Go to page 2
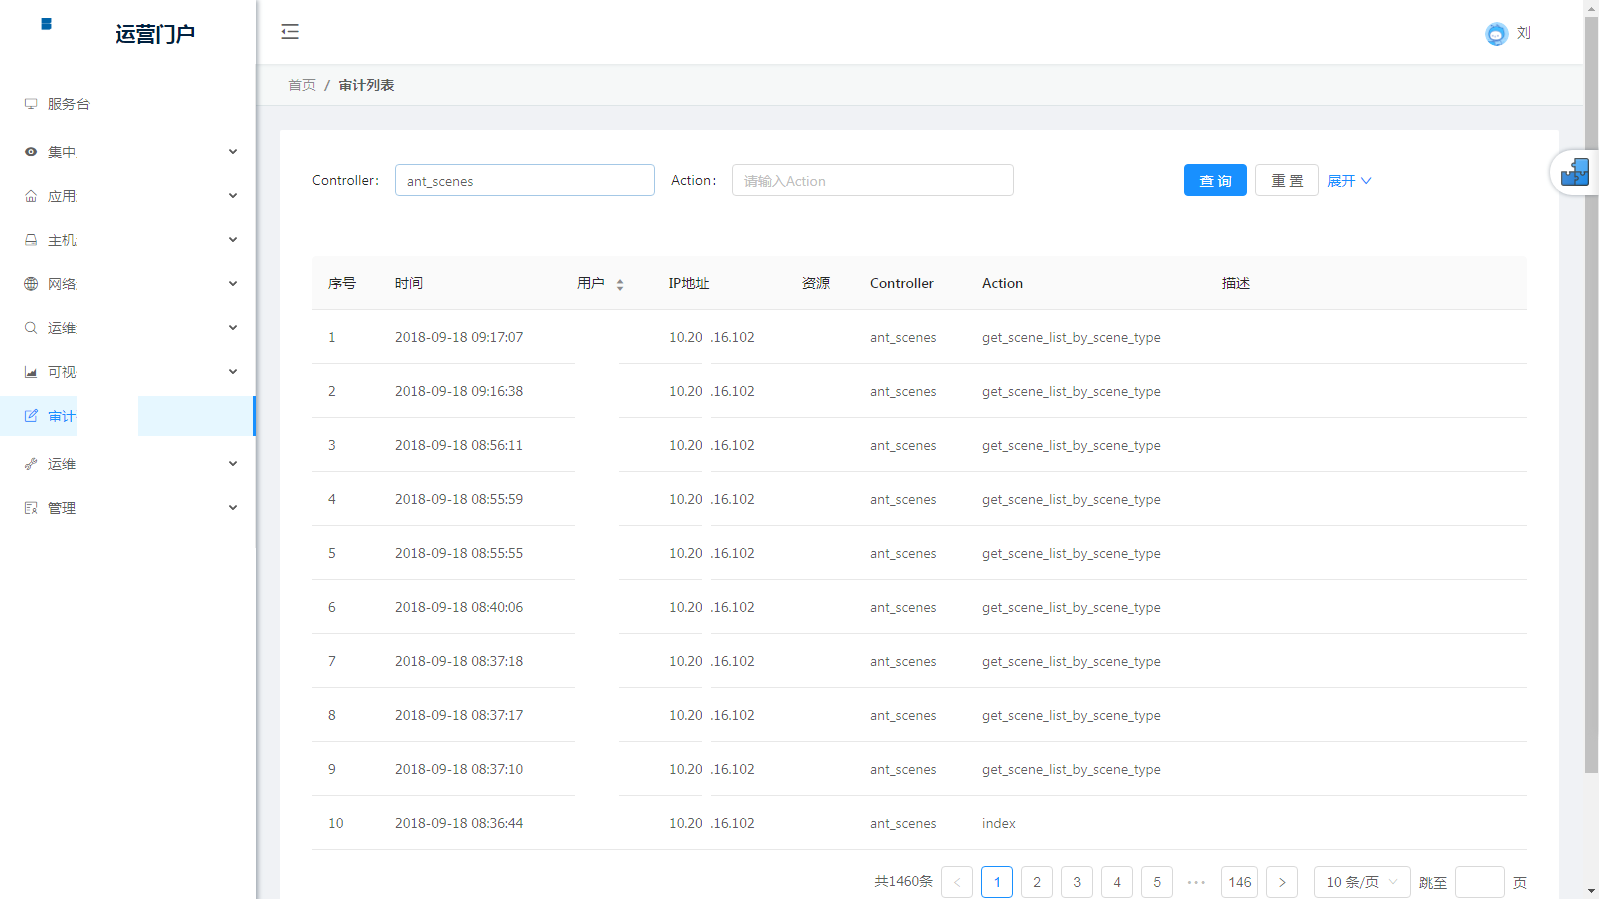This screenshot has width=1599, height=899. (x=1037, y=882)
